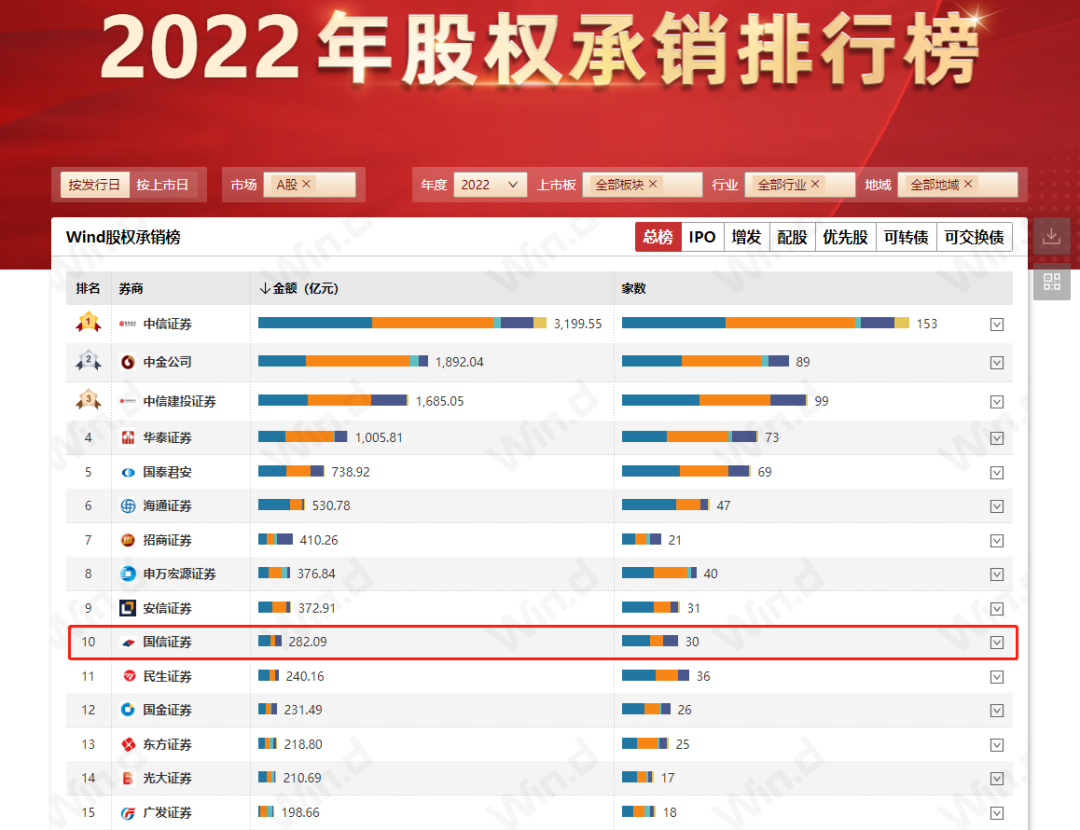1080x830 pixels.
Task: Click the 中金公司 1,892.04 amount bar
Action: pos(343,361)
